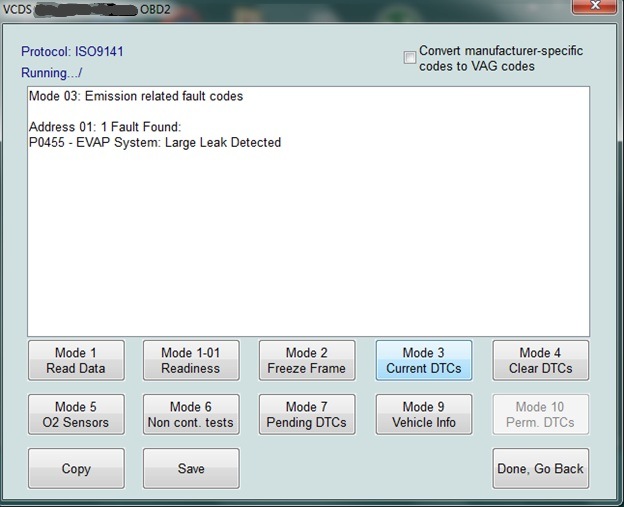Image resolution: width=624 pixels, height=507 pixels.
Task: Show Mode 7 Pending DTCs
Action: coord(307,414)
